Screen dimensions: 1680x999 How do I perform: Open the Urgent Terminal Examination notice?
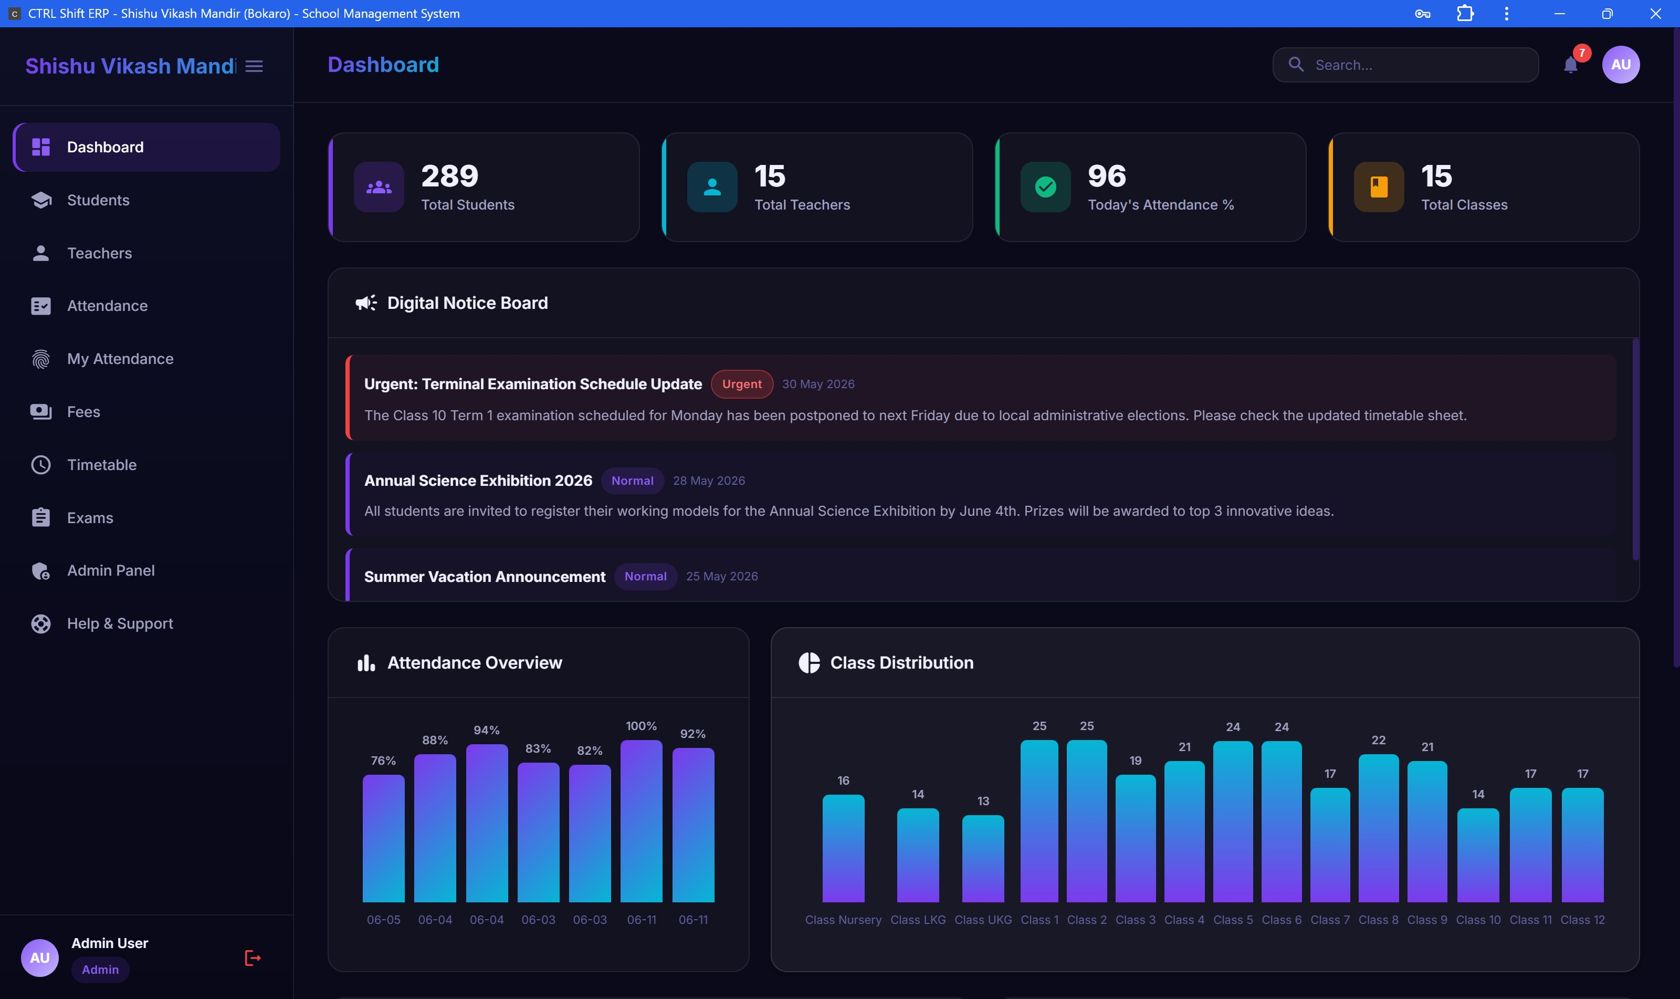(x=981, y=398)
